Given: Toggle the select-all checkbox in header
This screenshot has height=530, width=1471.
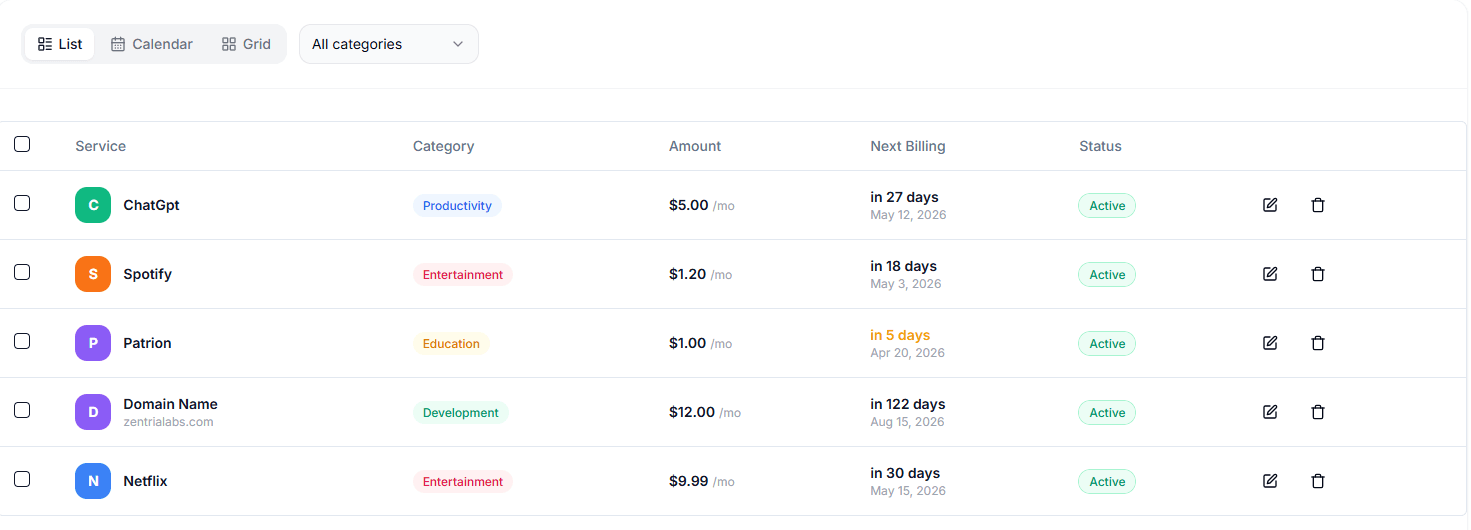Looking at the screenshot, I should pos(22,144).
